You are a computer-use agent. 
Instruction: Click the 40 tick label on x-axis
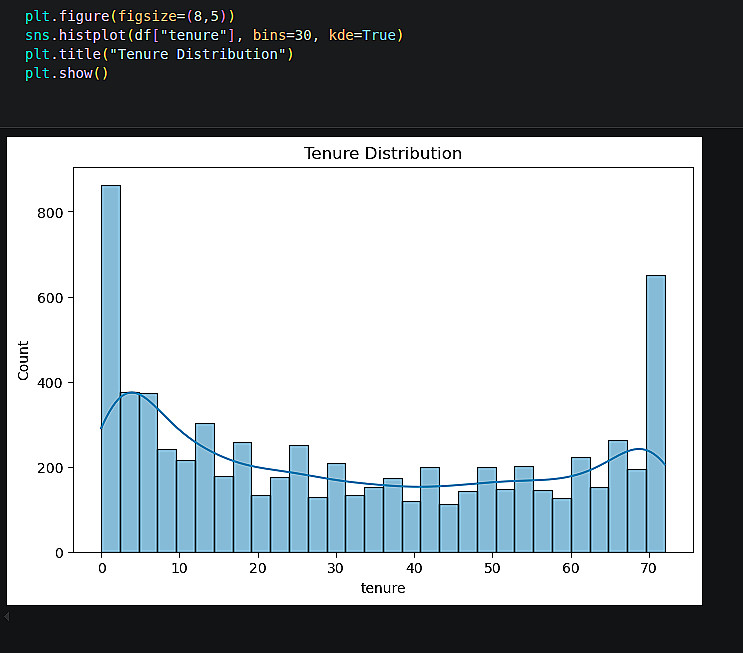(x=414, y=569)
